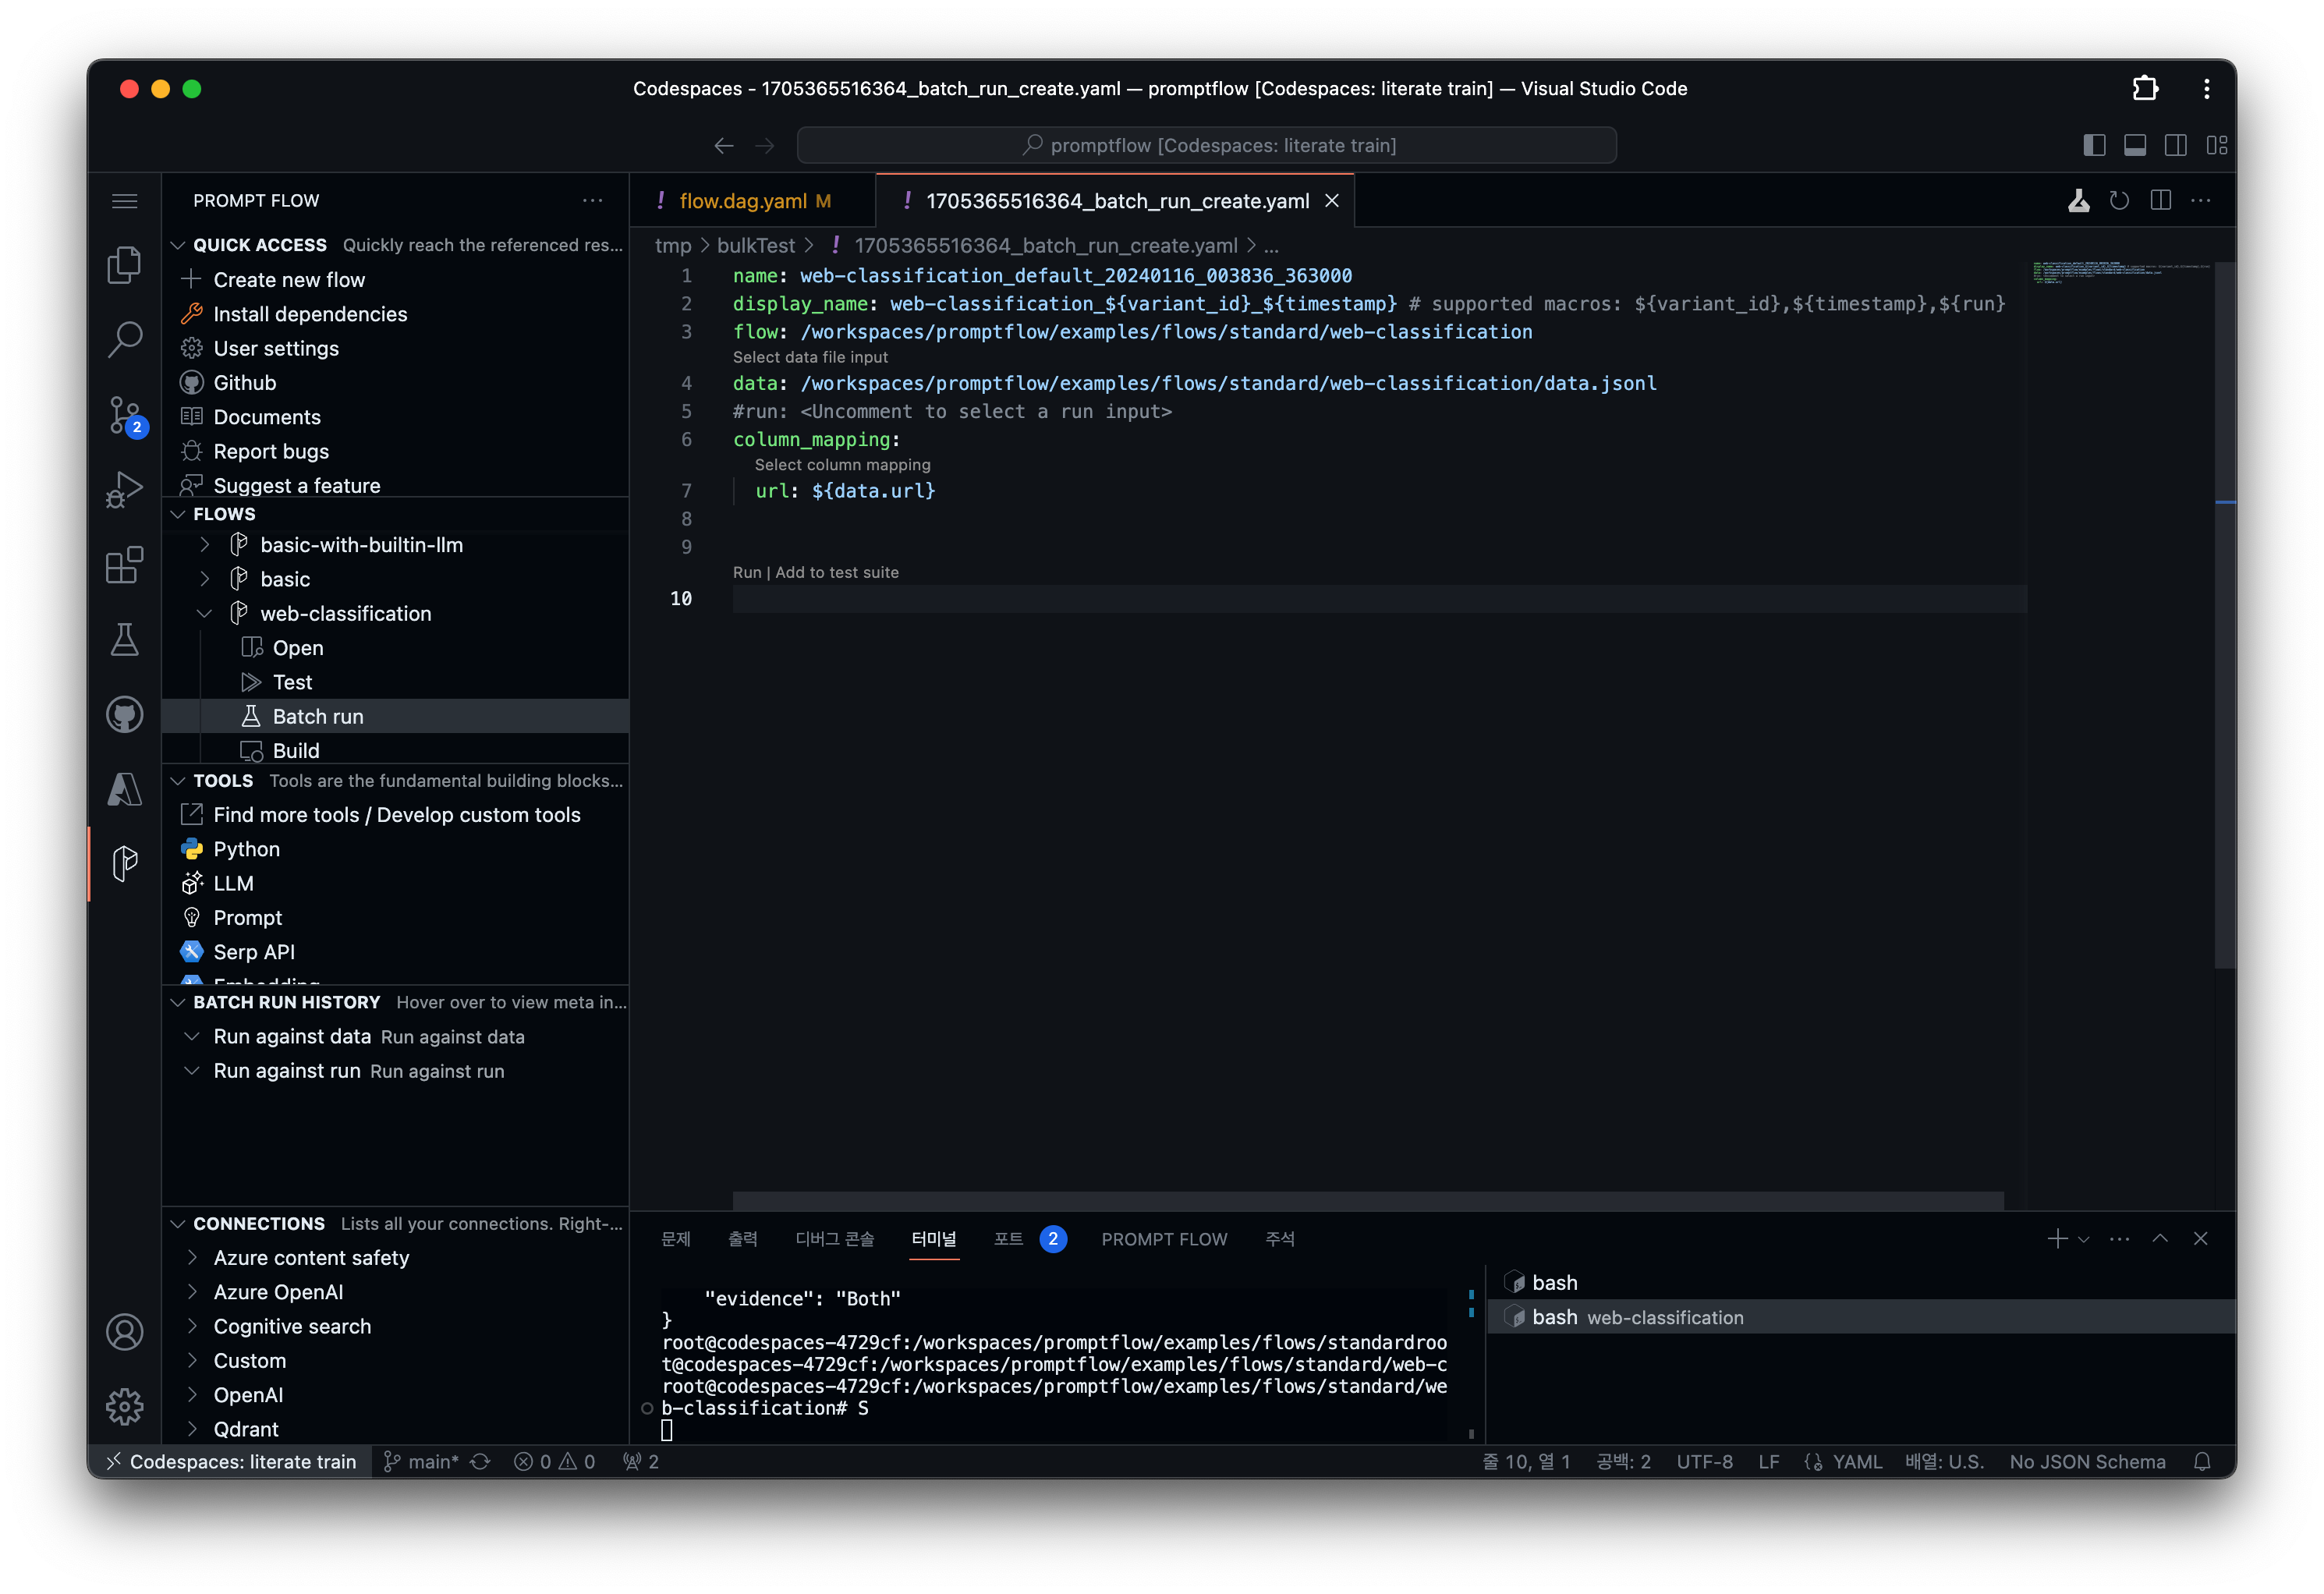The image size is (2324, 1594).
Task: Click the main* branch in status bar
Action: (421, 1462)
